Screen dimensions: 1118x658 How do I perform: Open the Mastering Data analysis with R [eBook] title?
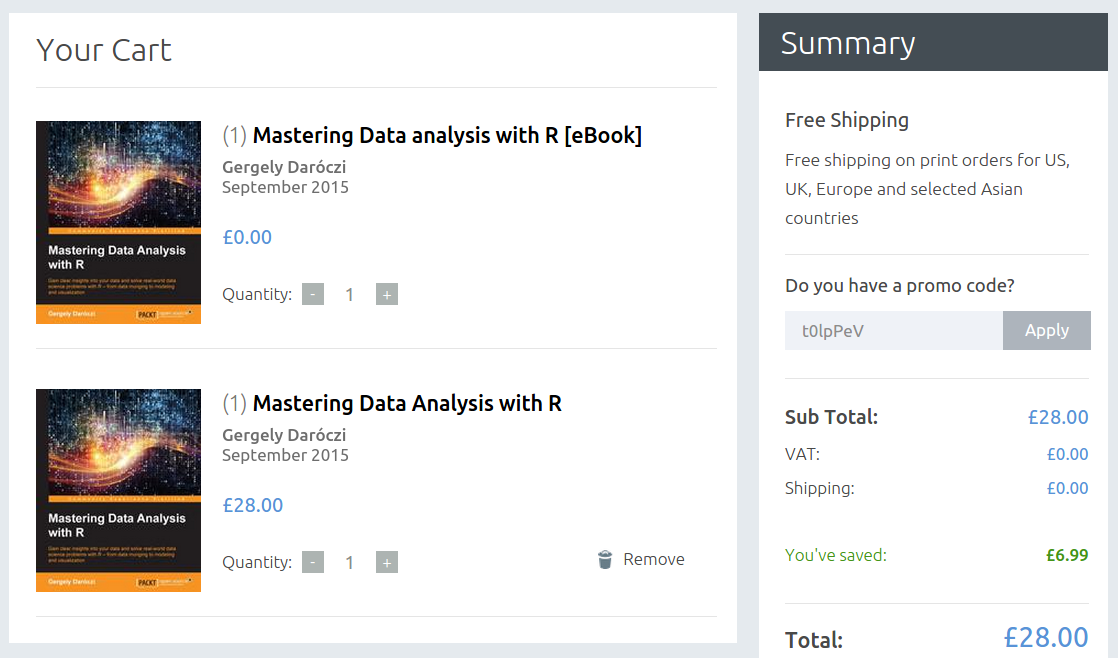447,135
